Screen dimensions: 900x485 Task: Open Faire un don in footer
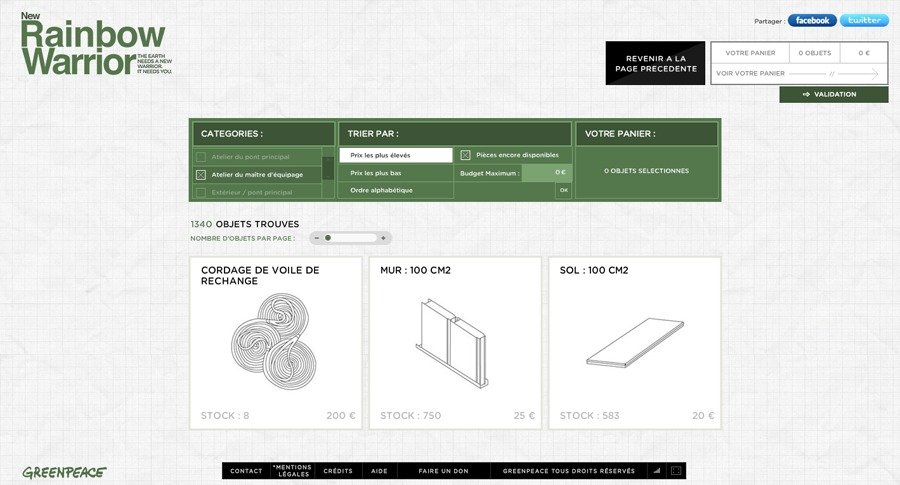[443, 471]
